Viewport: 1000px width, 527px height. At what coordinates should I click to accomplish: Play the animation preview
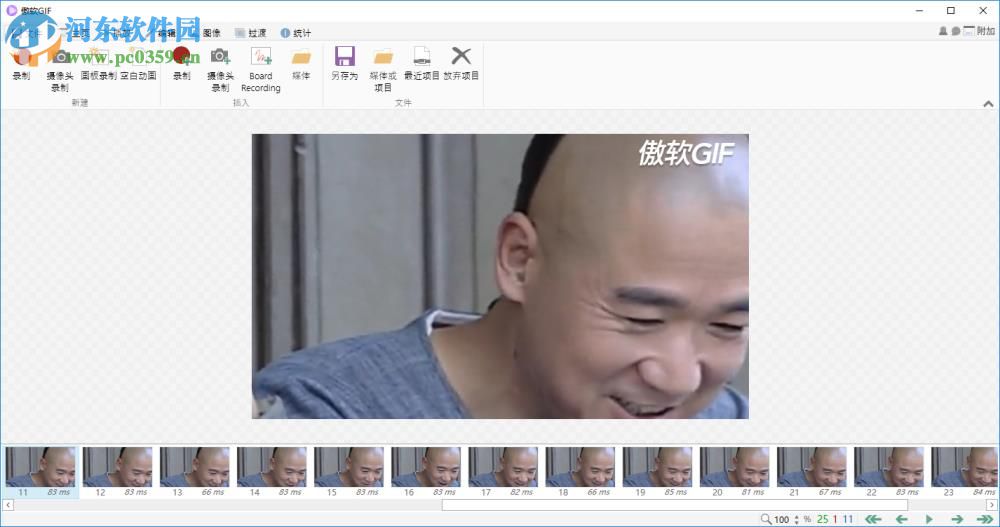929,519
